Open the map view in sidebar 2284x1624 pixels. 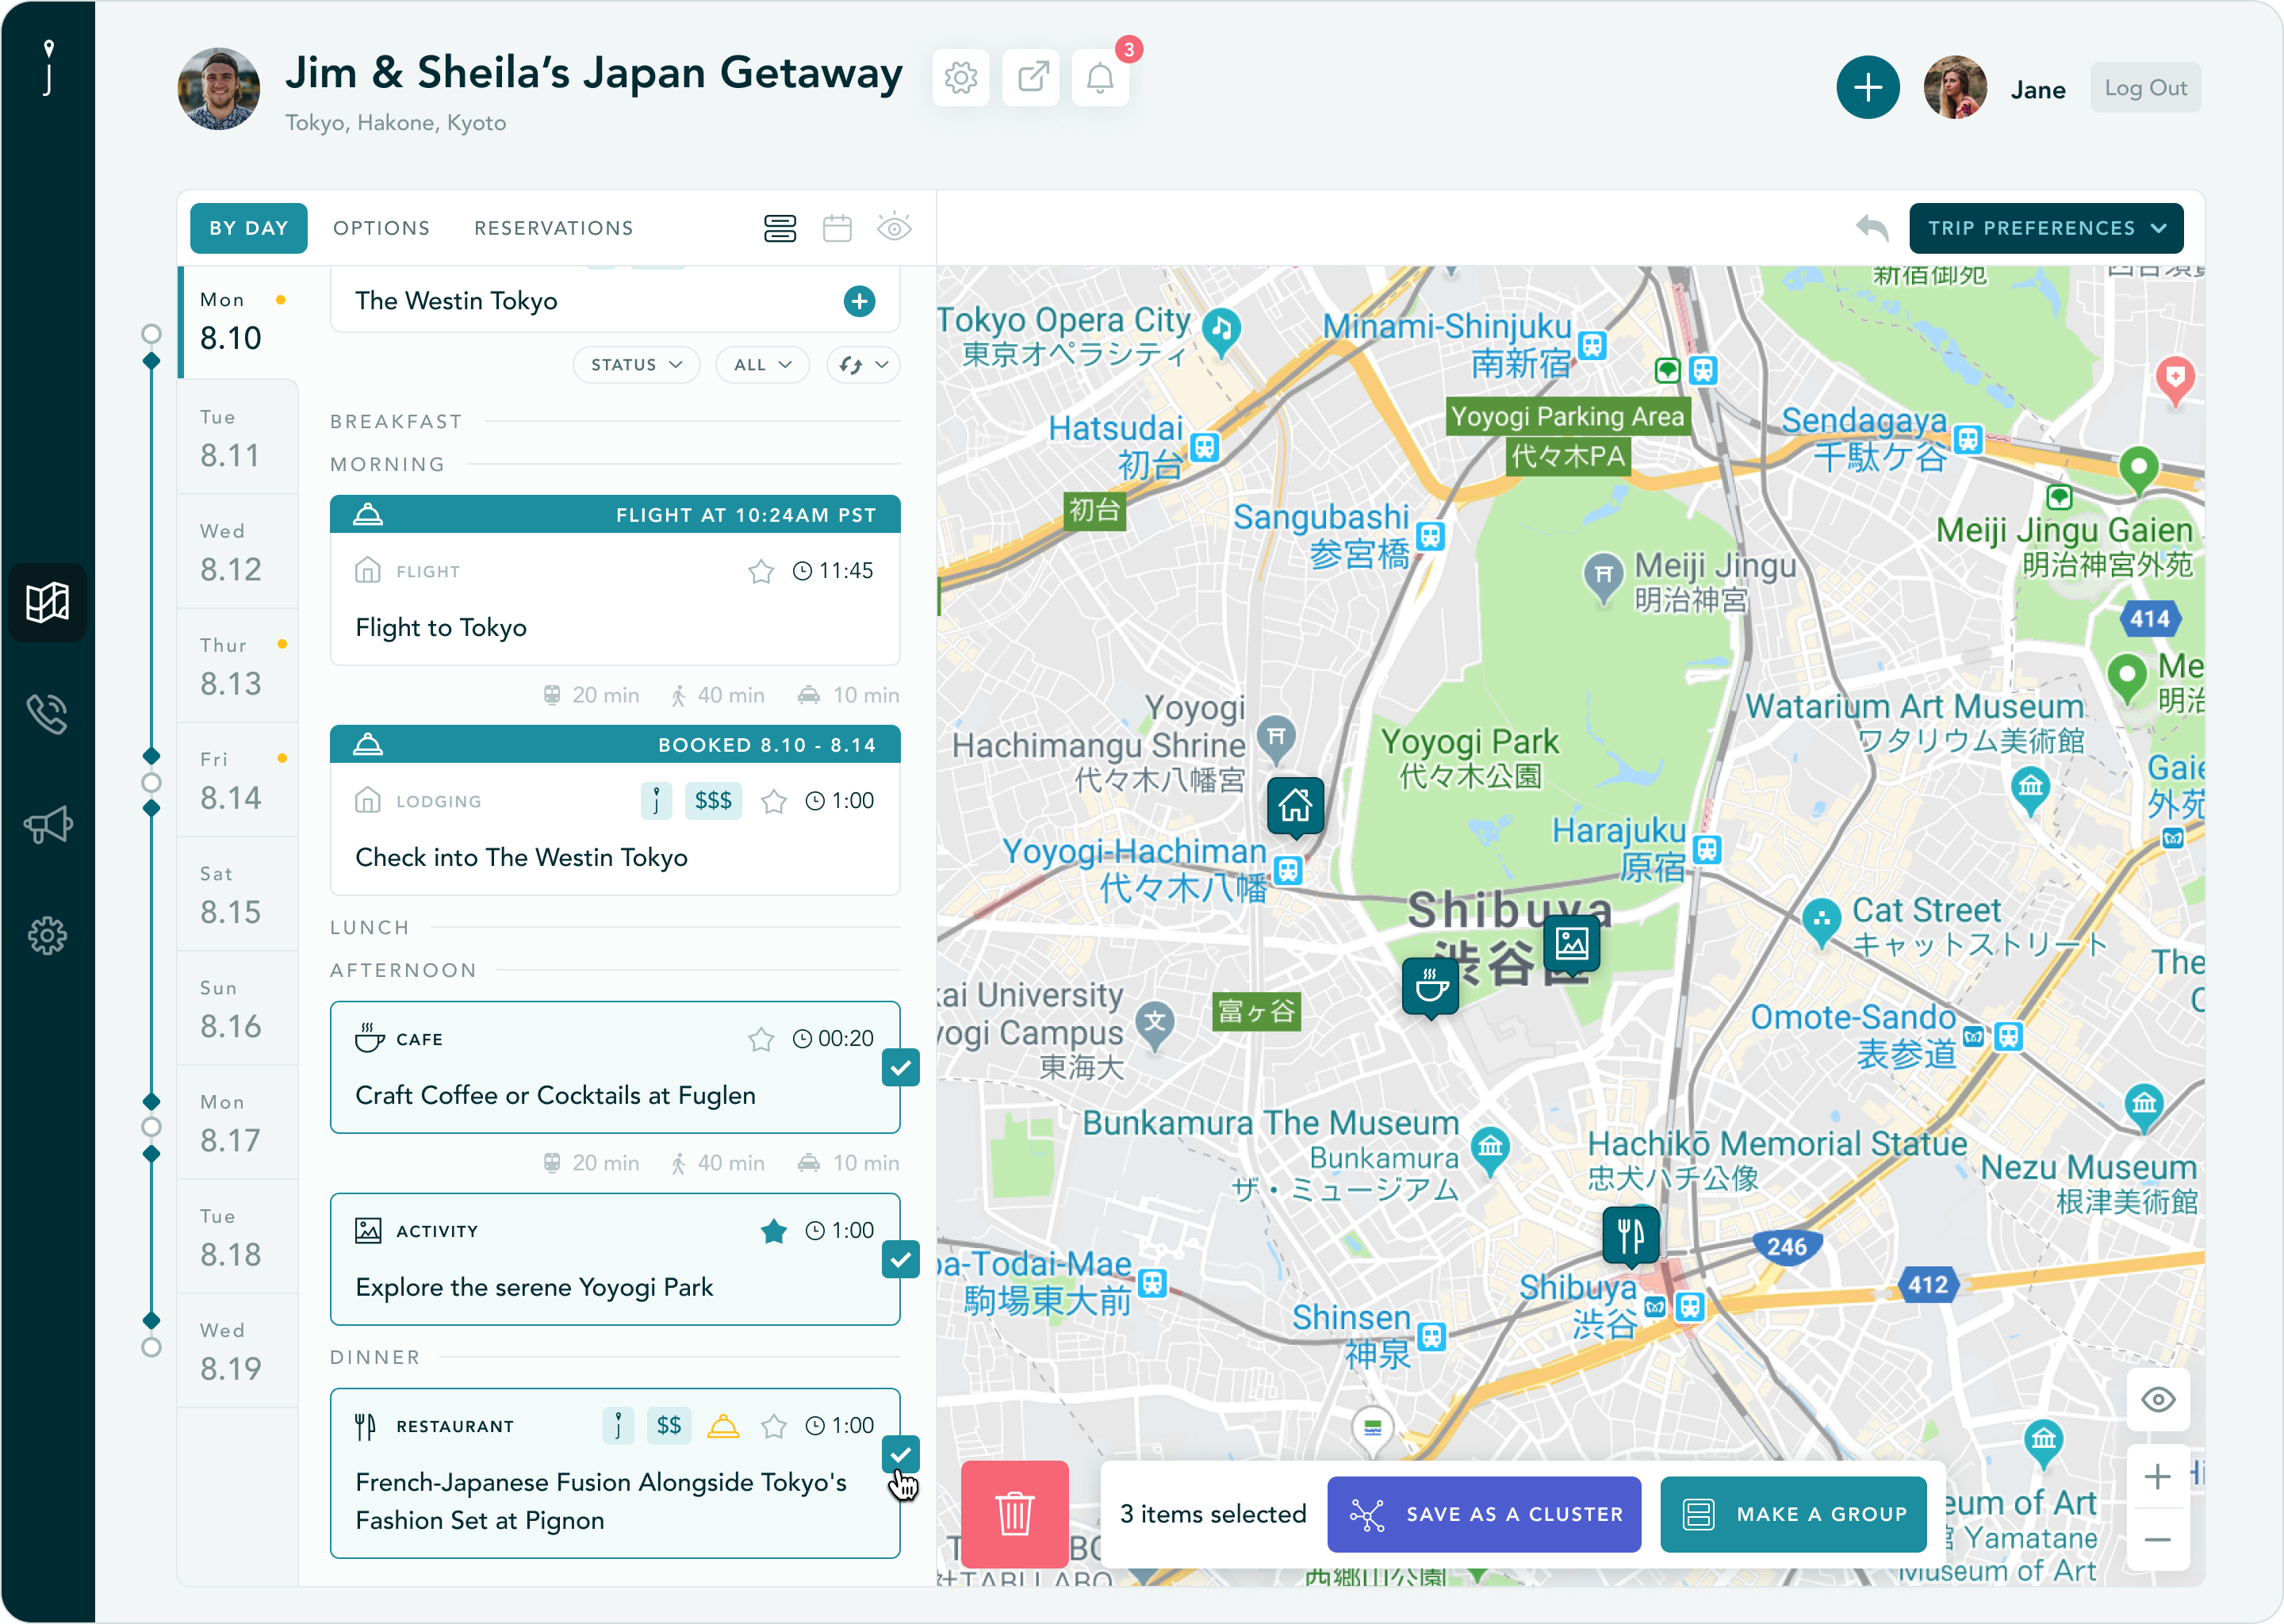(x=47, y=602)
